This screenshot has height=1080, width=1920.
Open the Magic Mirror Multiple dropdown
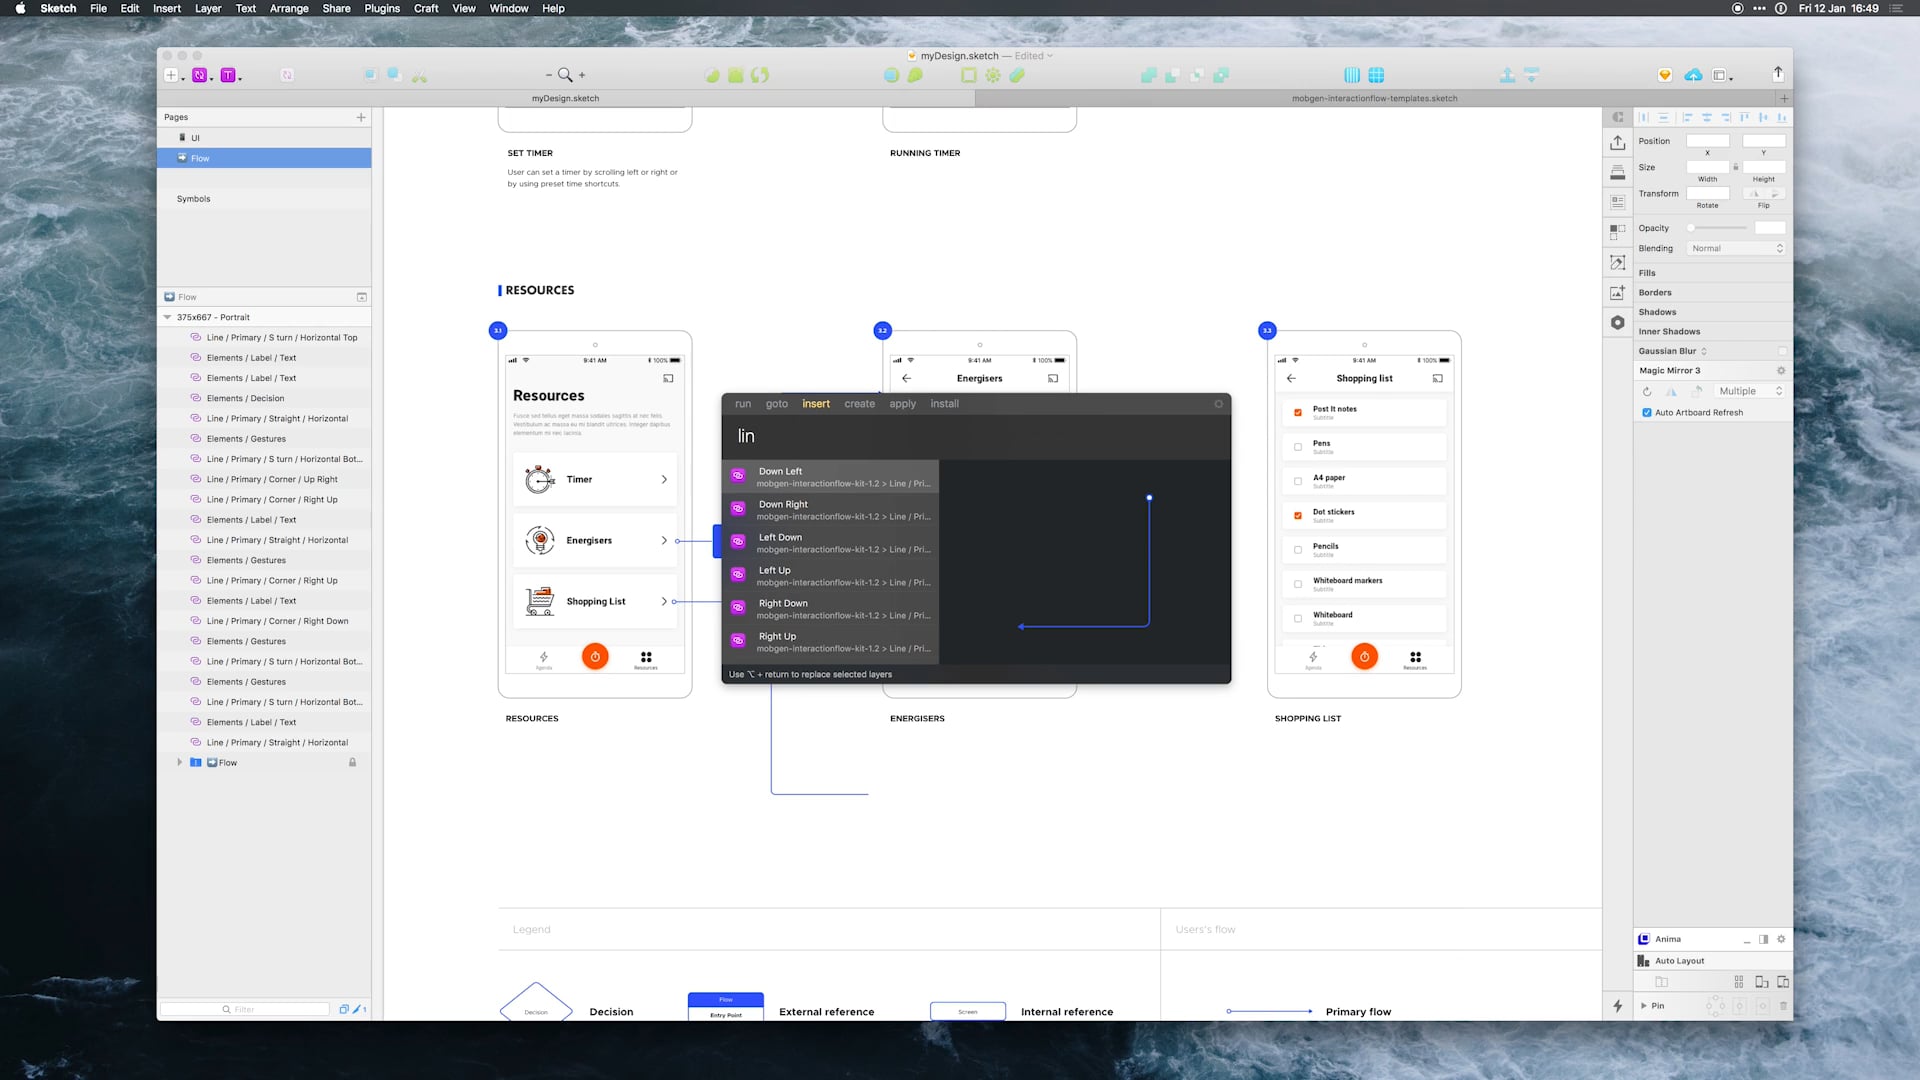[1750, 392]
